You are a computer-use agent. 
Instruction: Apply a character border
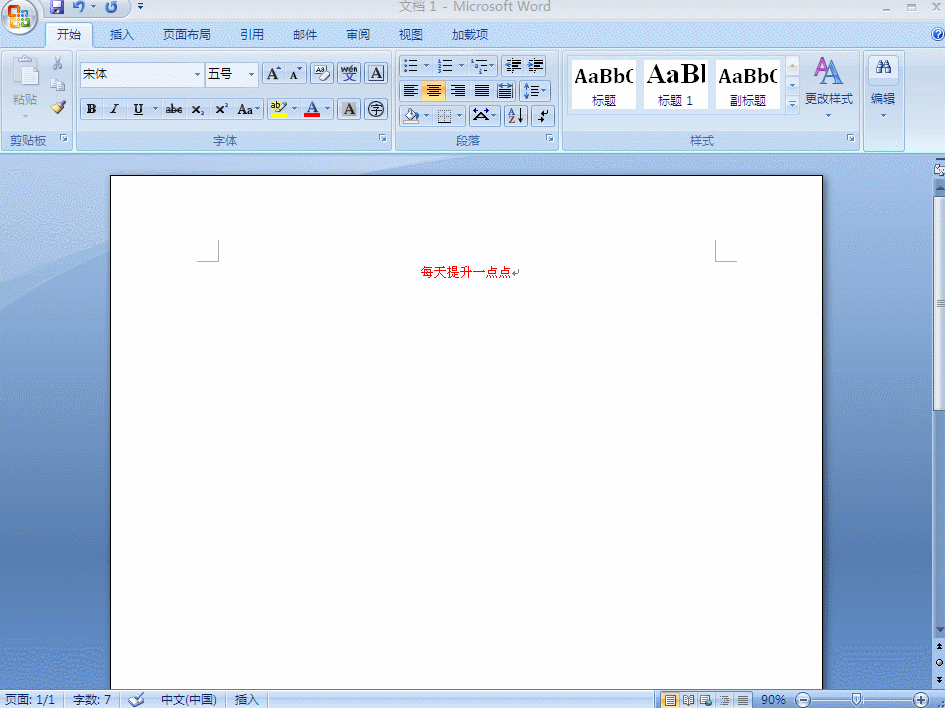[x=376, y=74]
